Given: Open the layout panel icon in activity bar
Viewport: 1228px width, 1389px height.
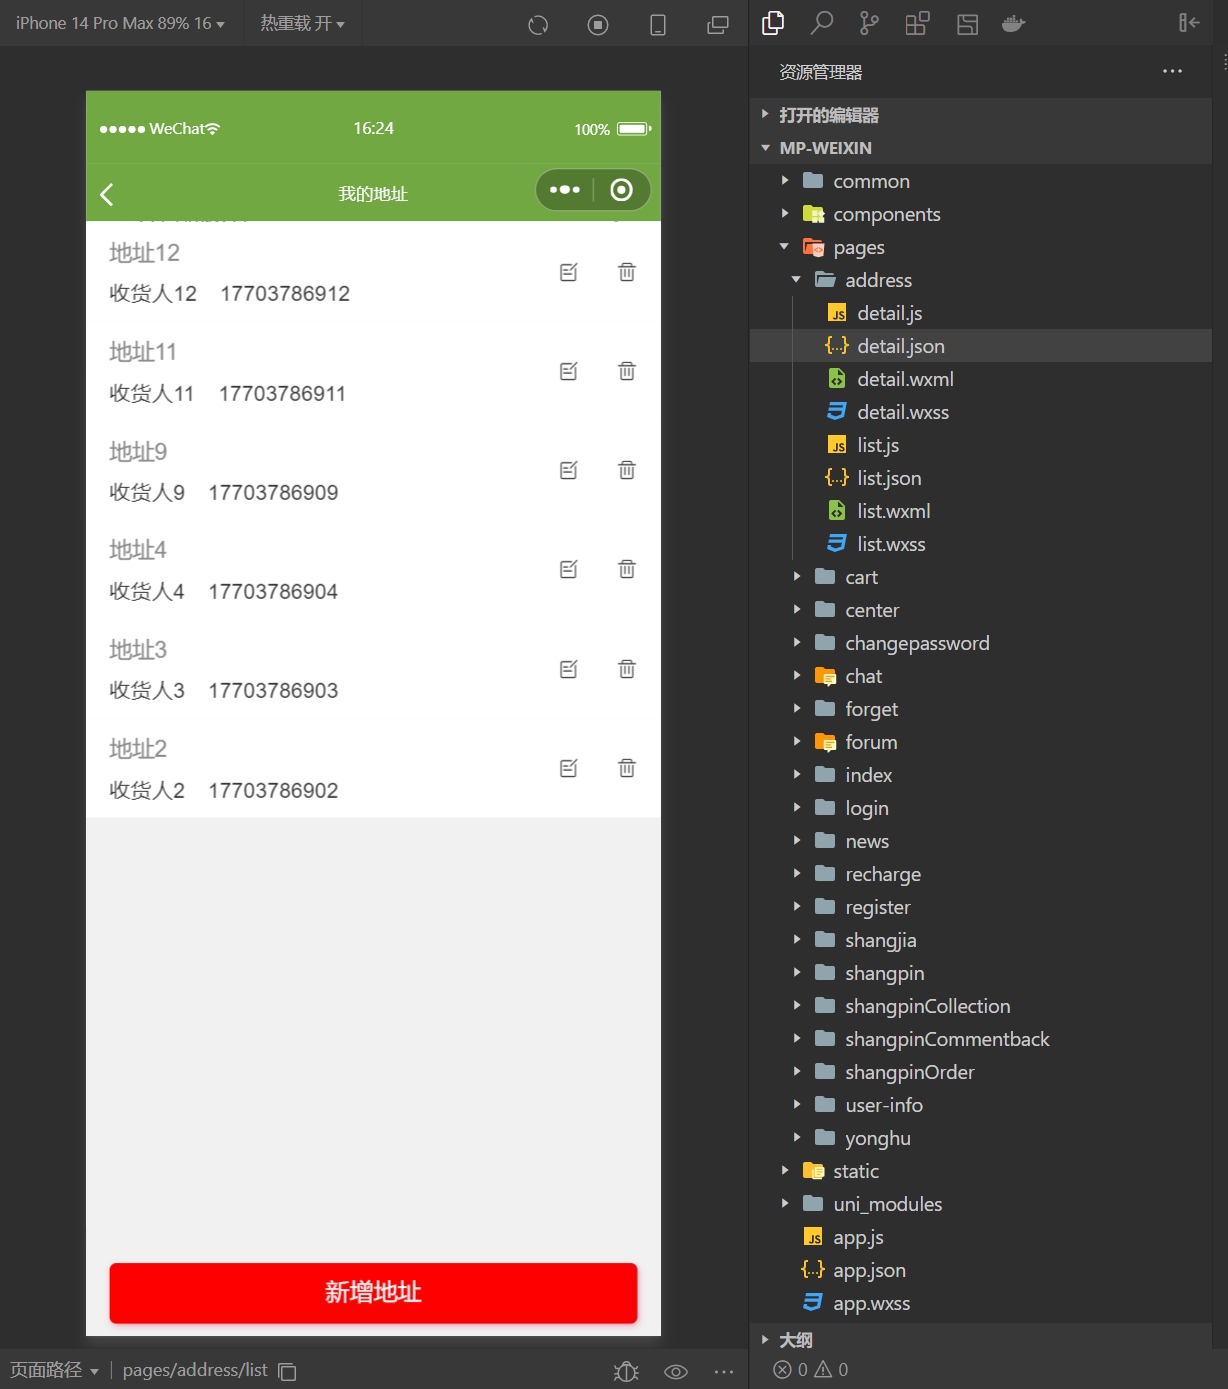Looking at the screenshot, I should click(x=967, y=24).
